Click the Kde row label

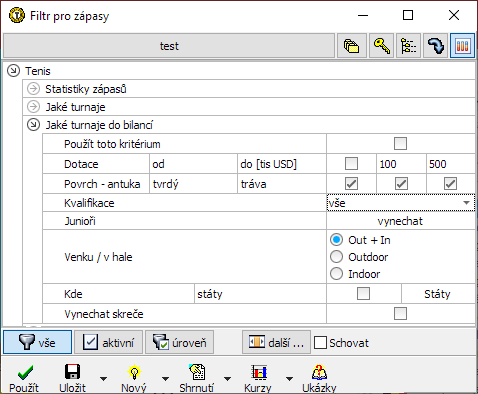[73, 294]
